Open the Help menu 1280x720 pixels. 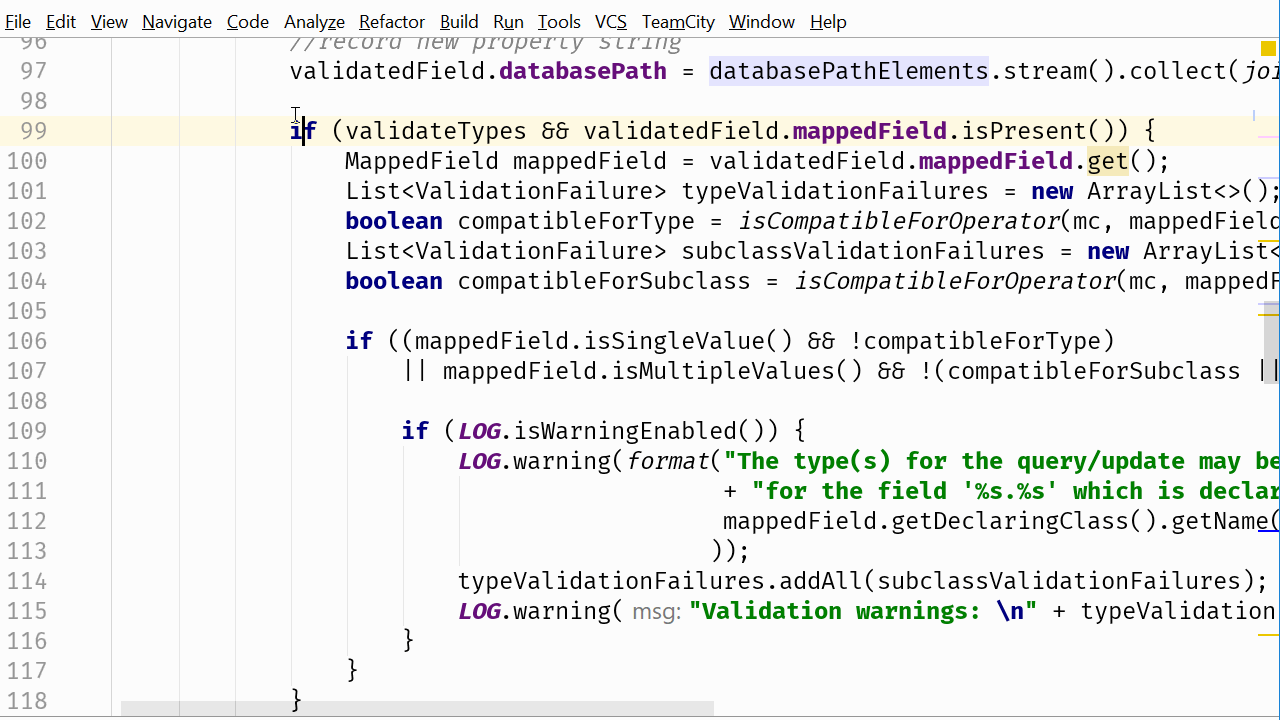828,22
